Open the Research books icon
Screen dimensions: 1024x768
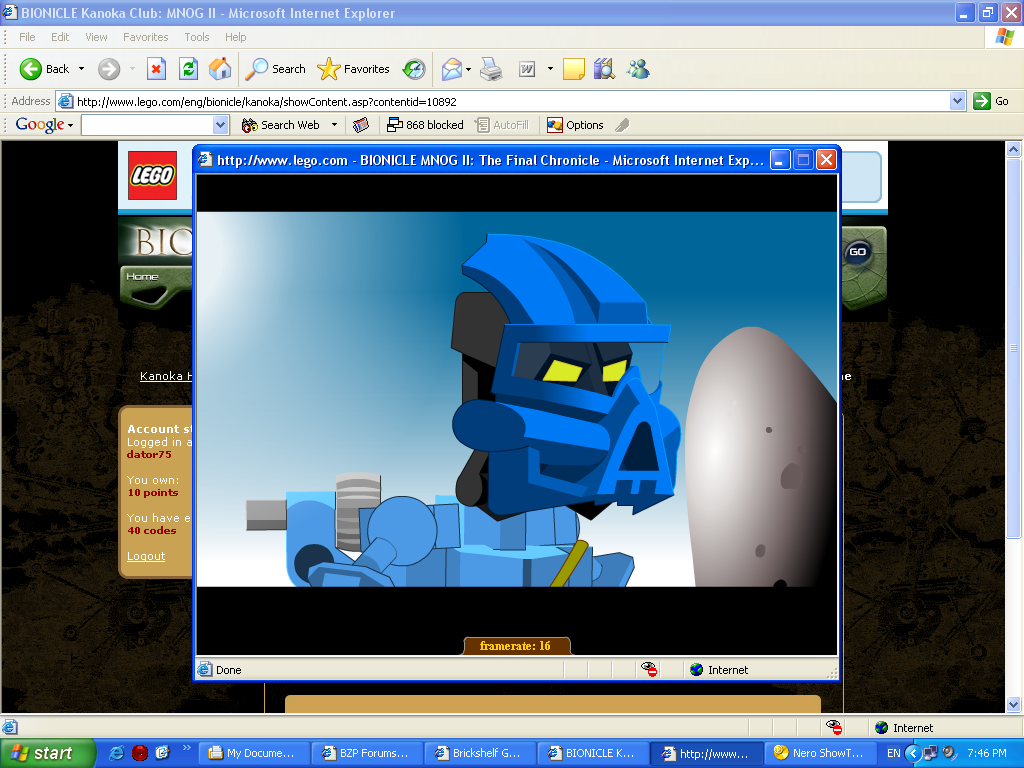coord(604,69)
